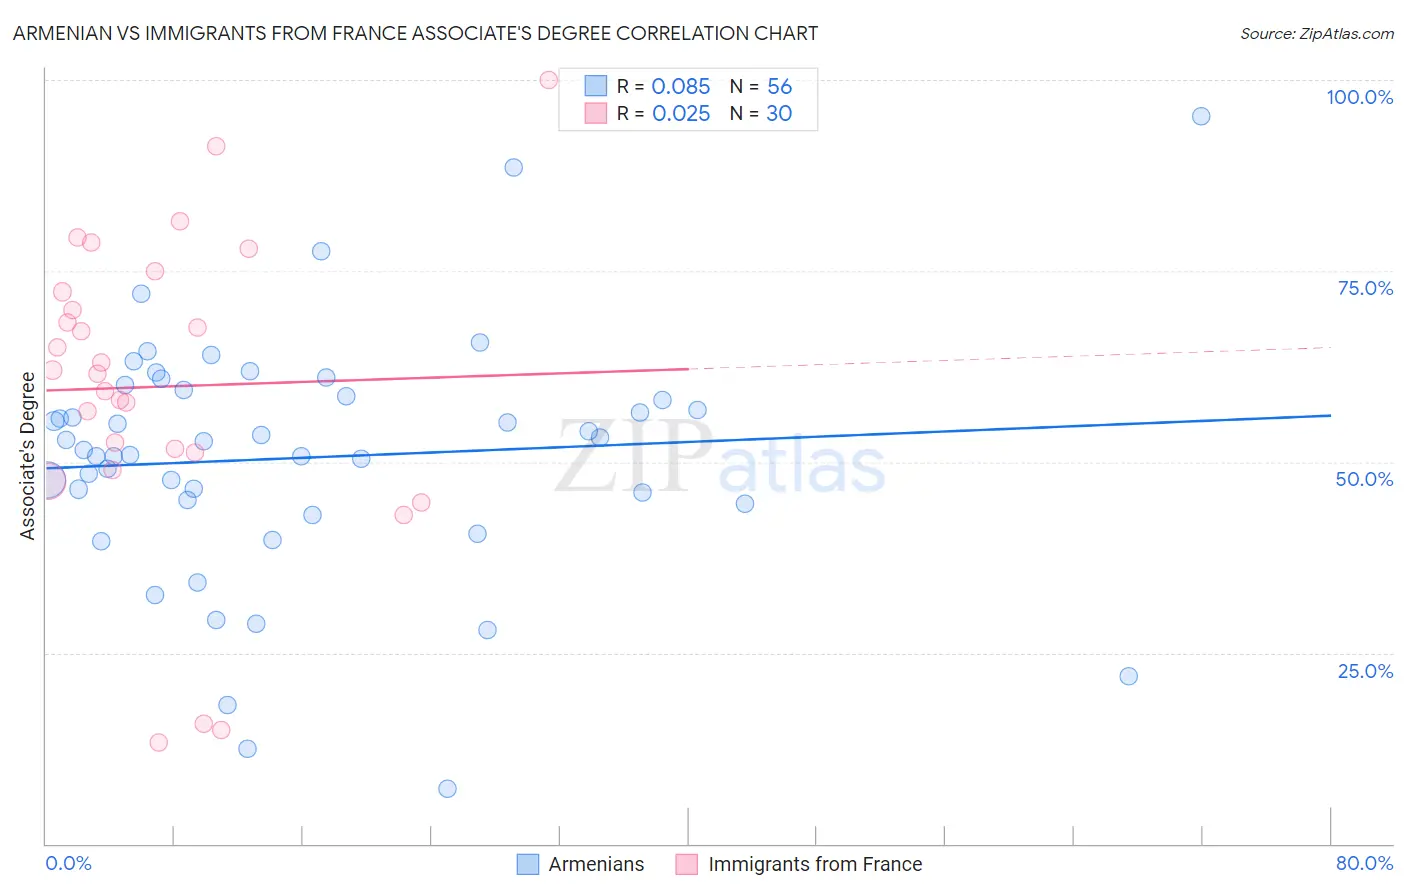
Task: Click the blue square beside R = 0.085
Action: tap(596, 86)
